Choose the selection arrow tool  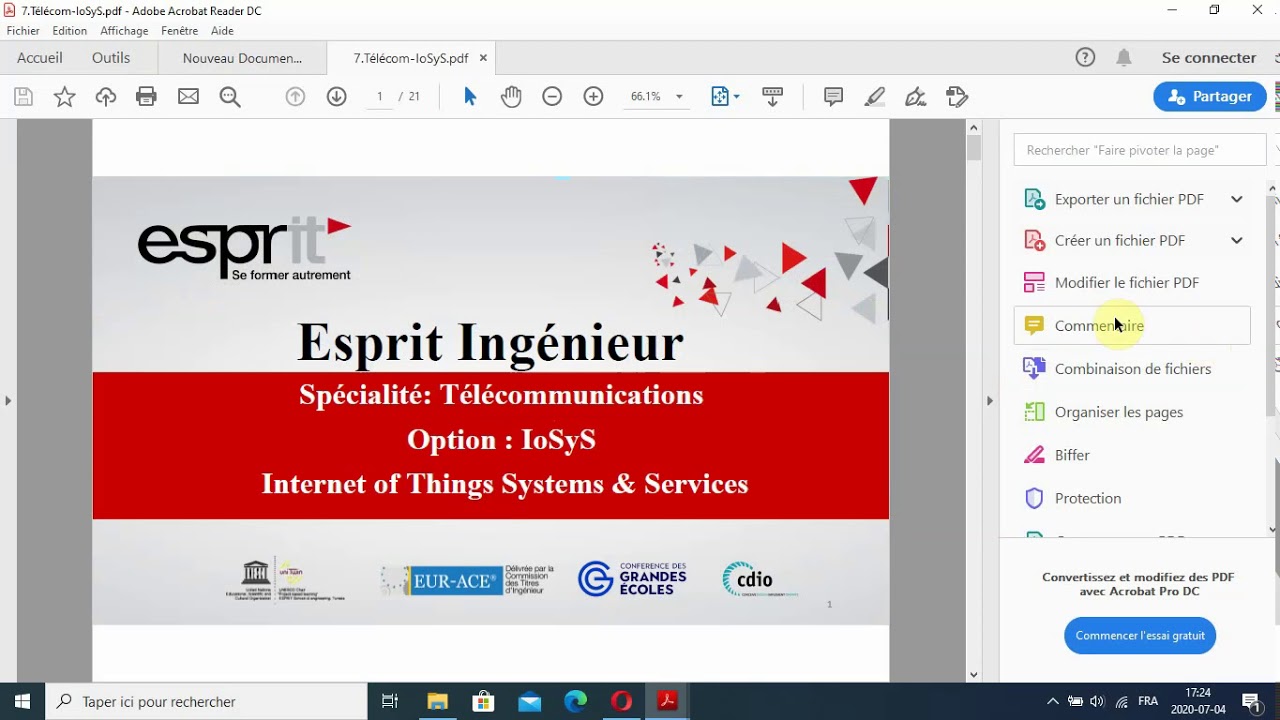(470, 97)
